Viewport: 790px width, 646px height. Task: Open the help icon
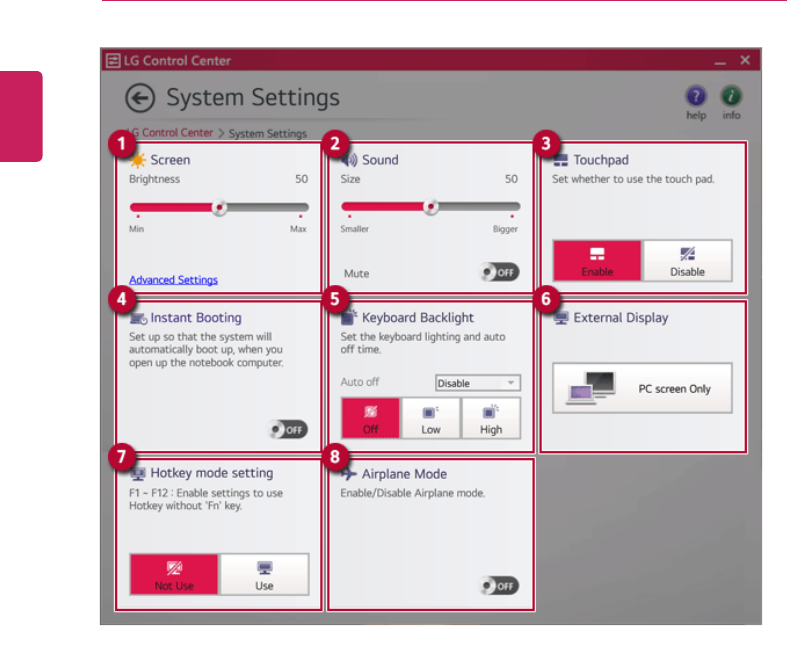click(x=696, y=97)
